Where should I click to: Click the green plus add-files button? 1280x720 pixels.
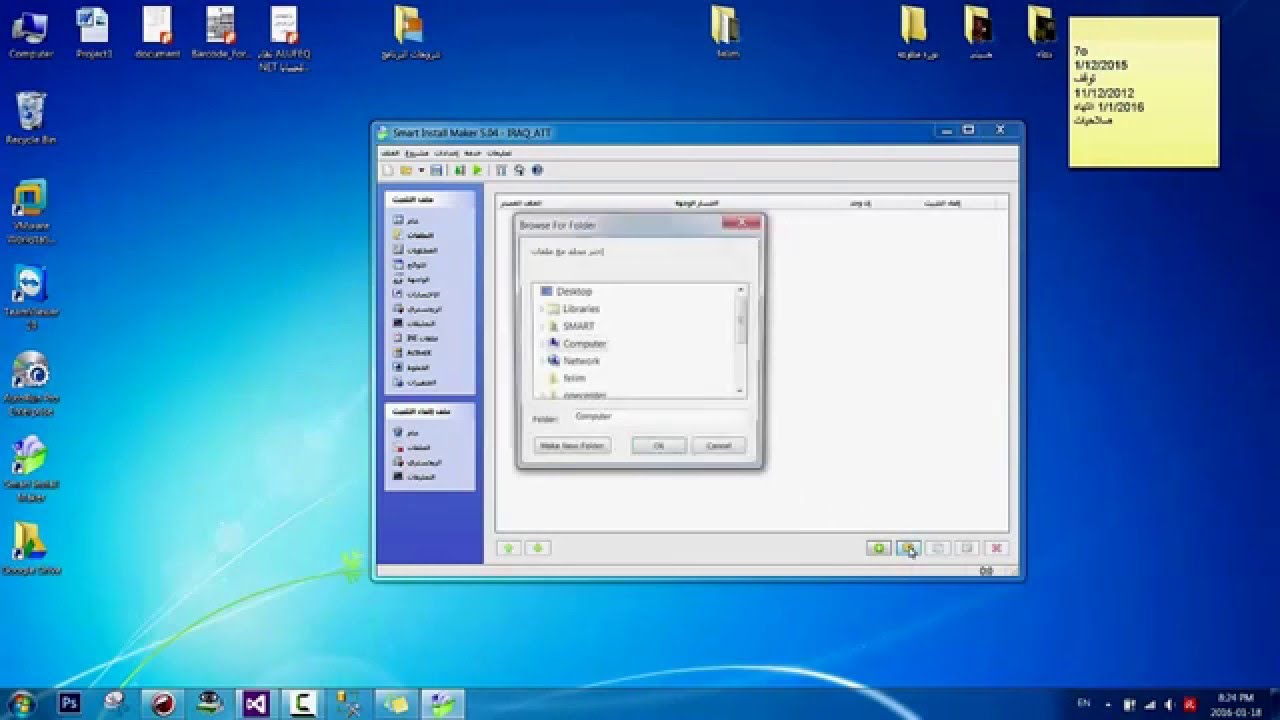[878, 548]
